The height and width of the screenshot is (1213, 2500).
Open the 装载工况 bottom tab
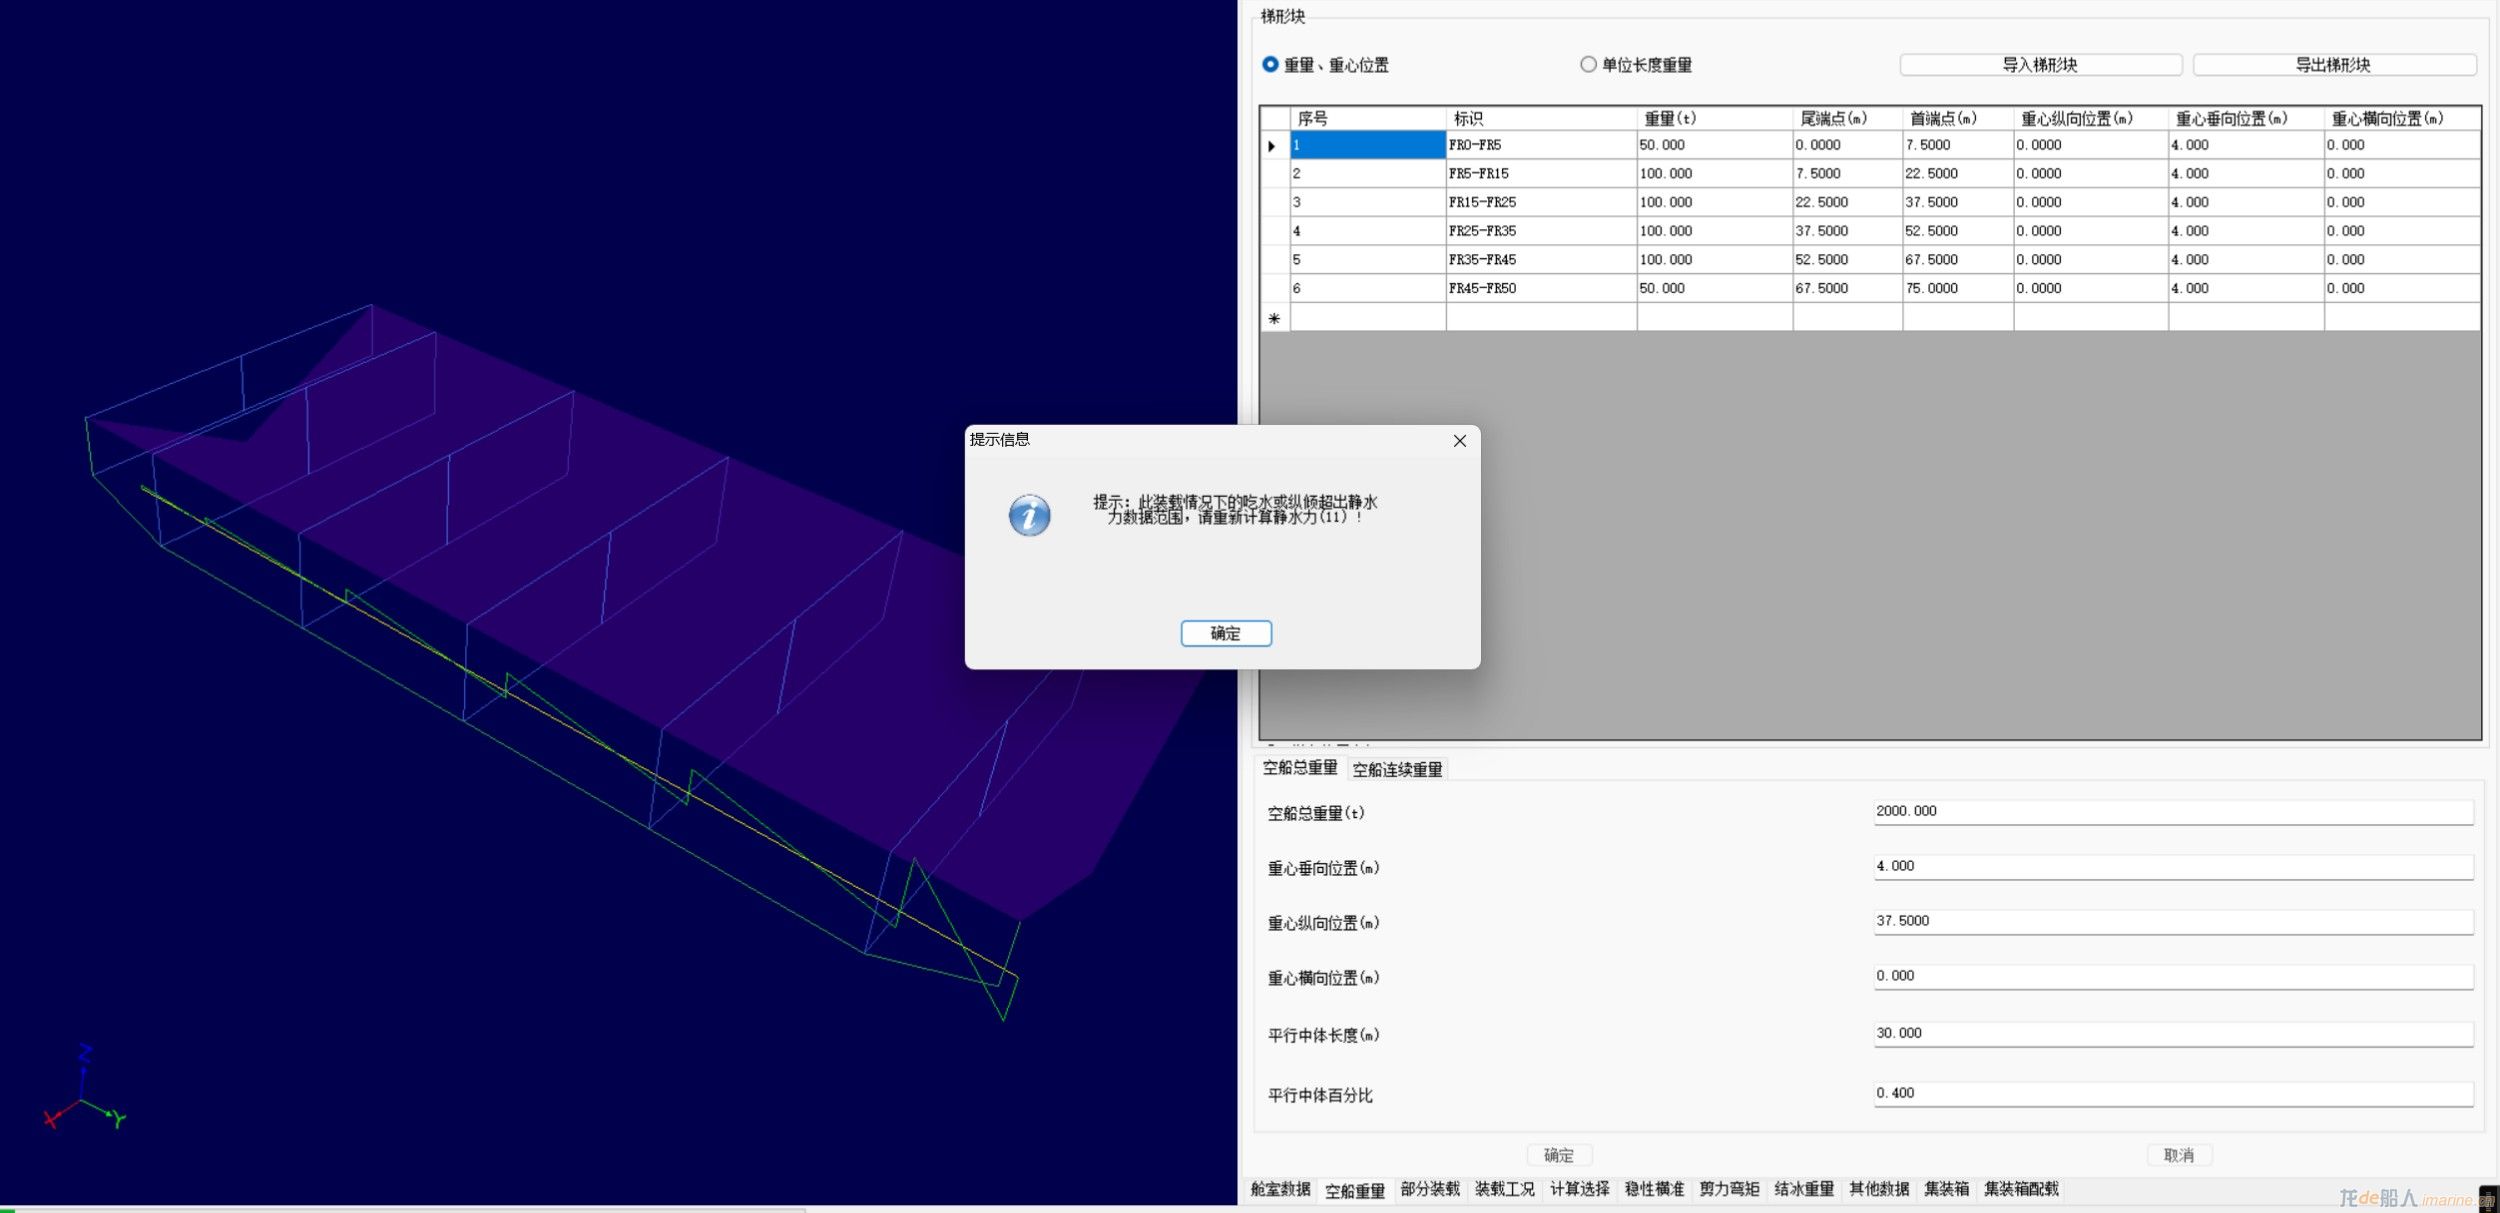[x=1505, y=1189]
